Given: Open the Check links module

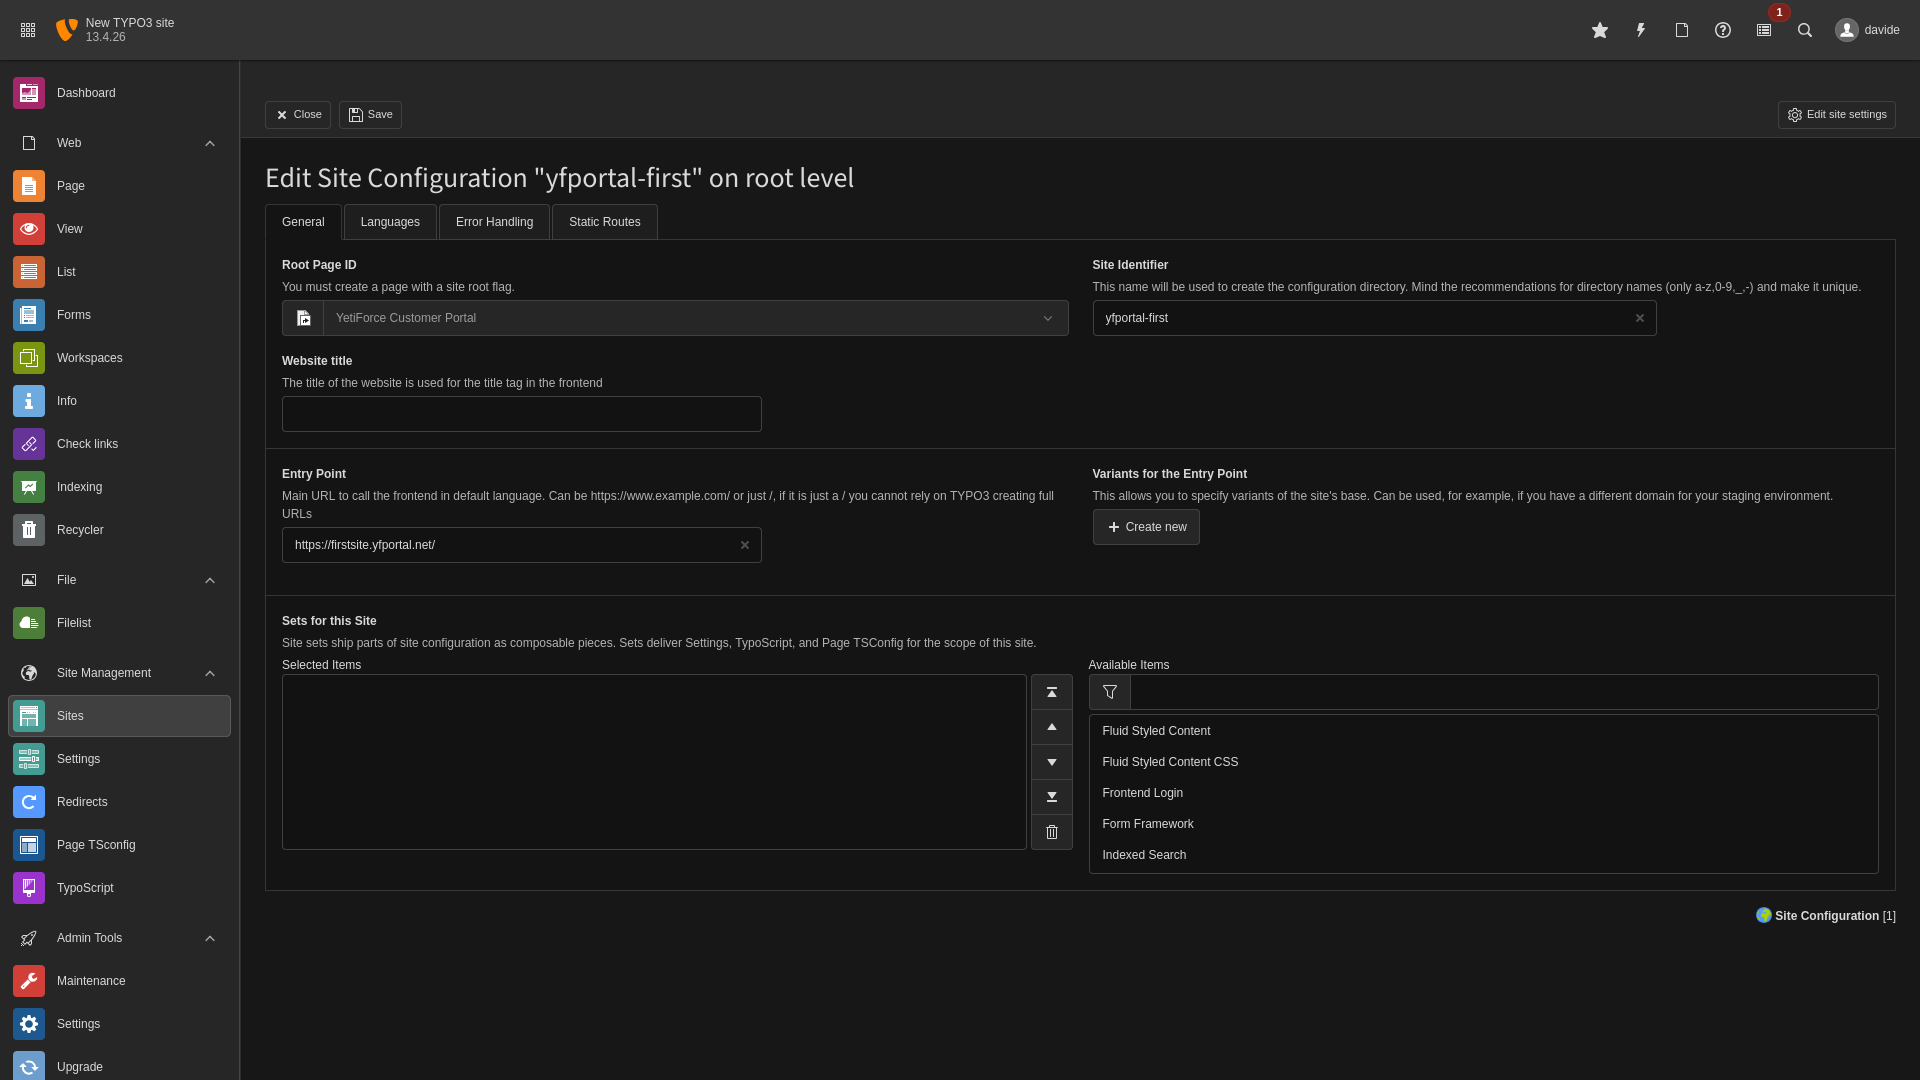Looking at the screenshot, I should coord(87,444).
